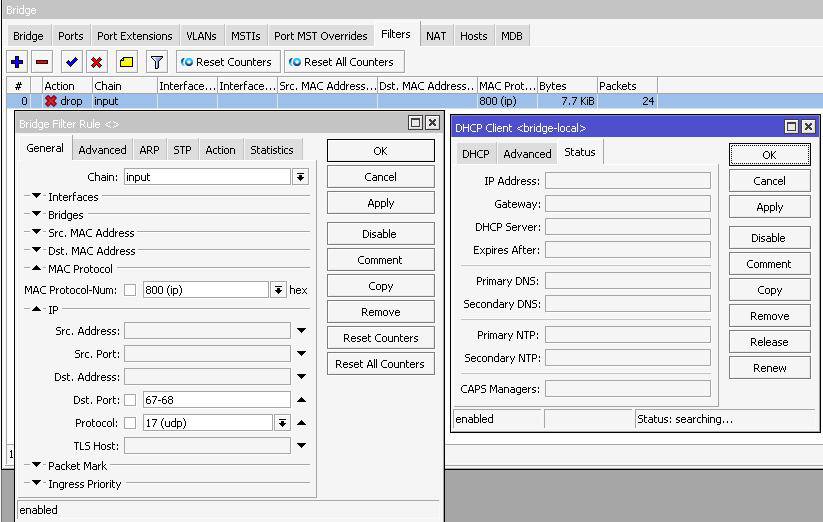Maximize the DHCP Client window
Image resolution: width=823 pixels, height=522 pixels.
[792, 126]
